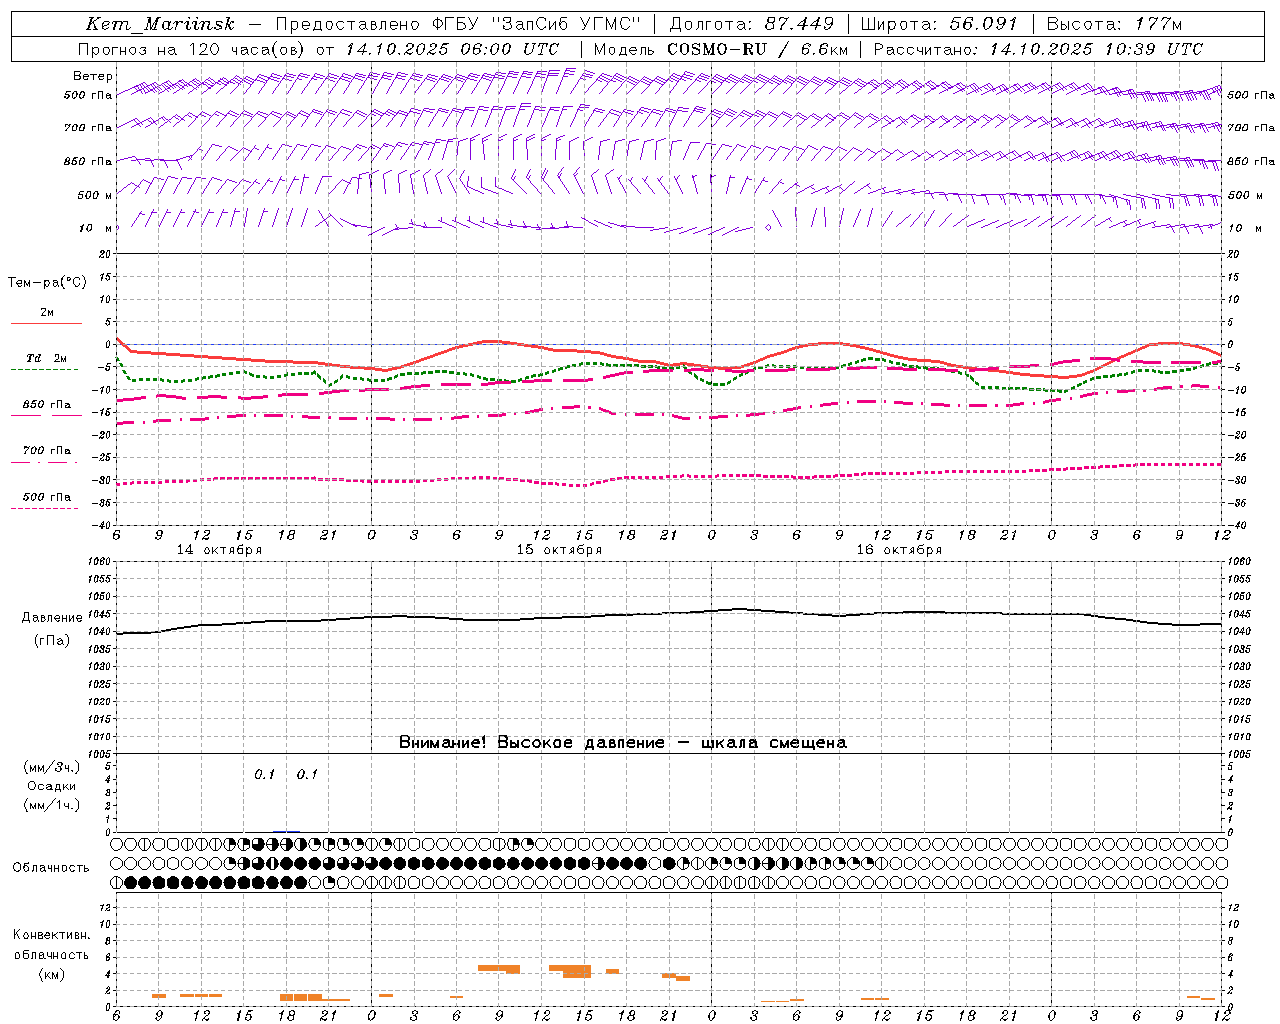
Task: Click the '10 м' wind level label on left
Action: pos(96,228)
